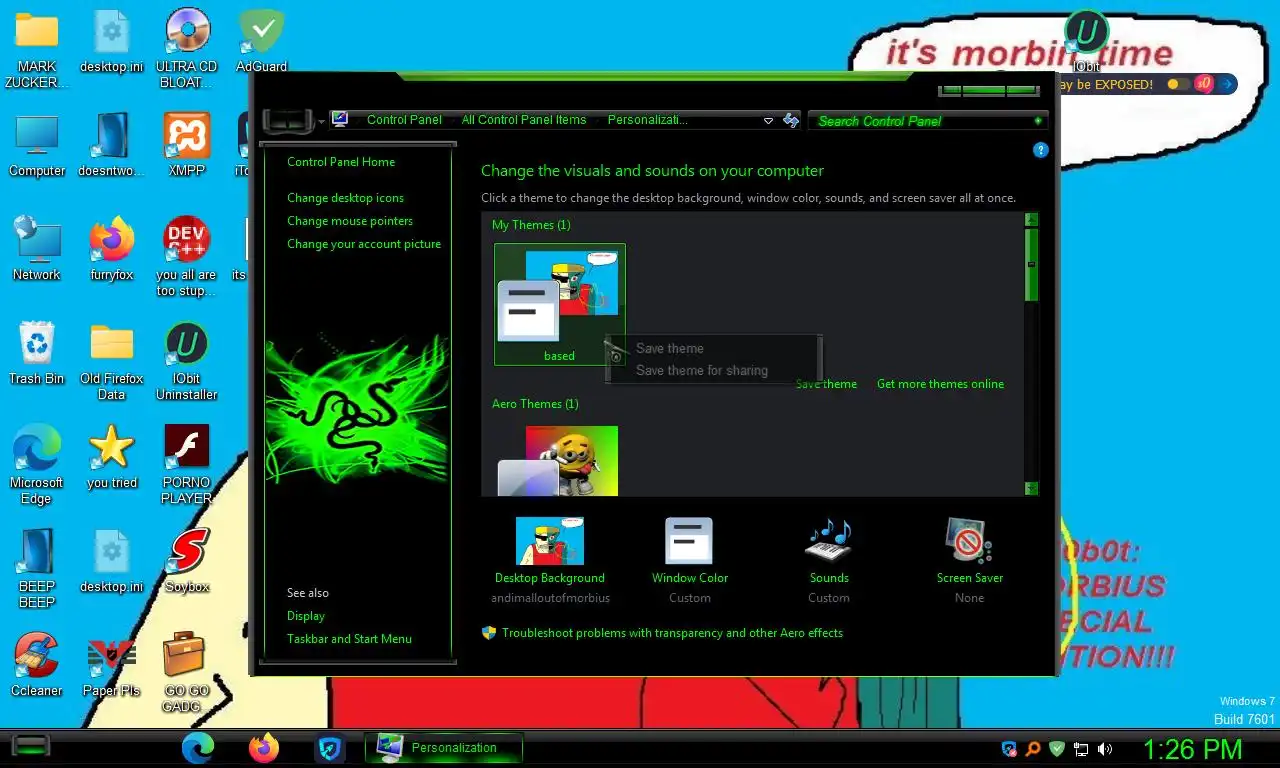Launch XMPP from the desktop
Image resolution: width=1280 pixels, height=768 pixels.
[x=186, y=145]
